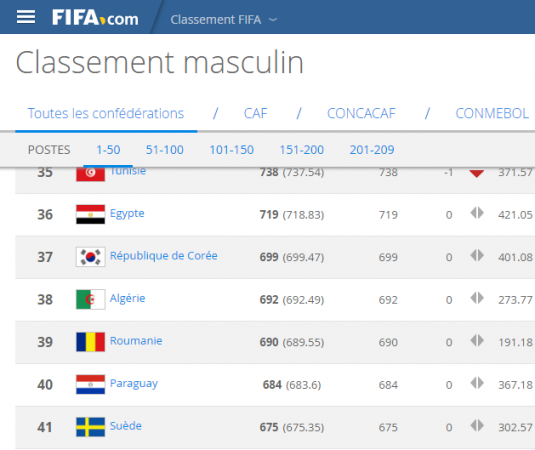Click the FIFA.com logo
Screen dimensions: 535x450
tap(95, 18)
